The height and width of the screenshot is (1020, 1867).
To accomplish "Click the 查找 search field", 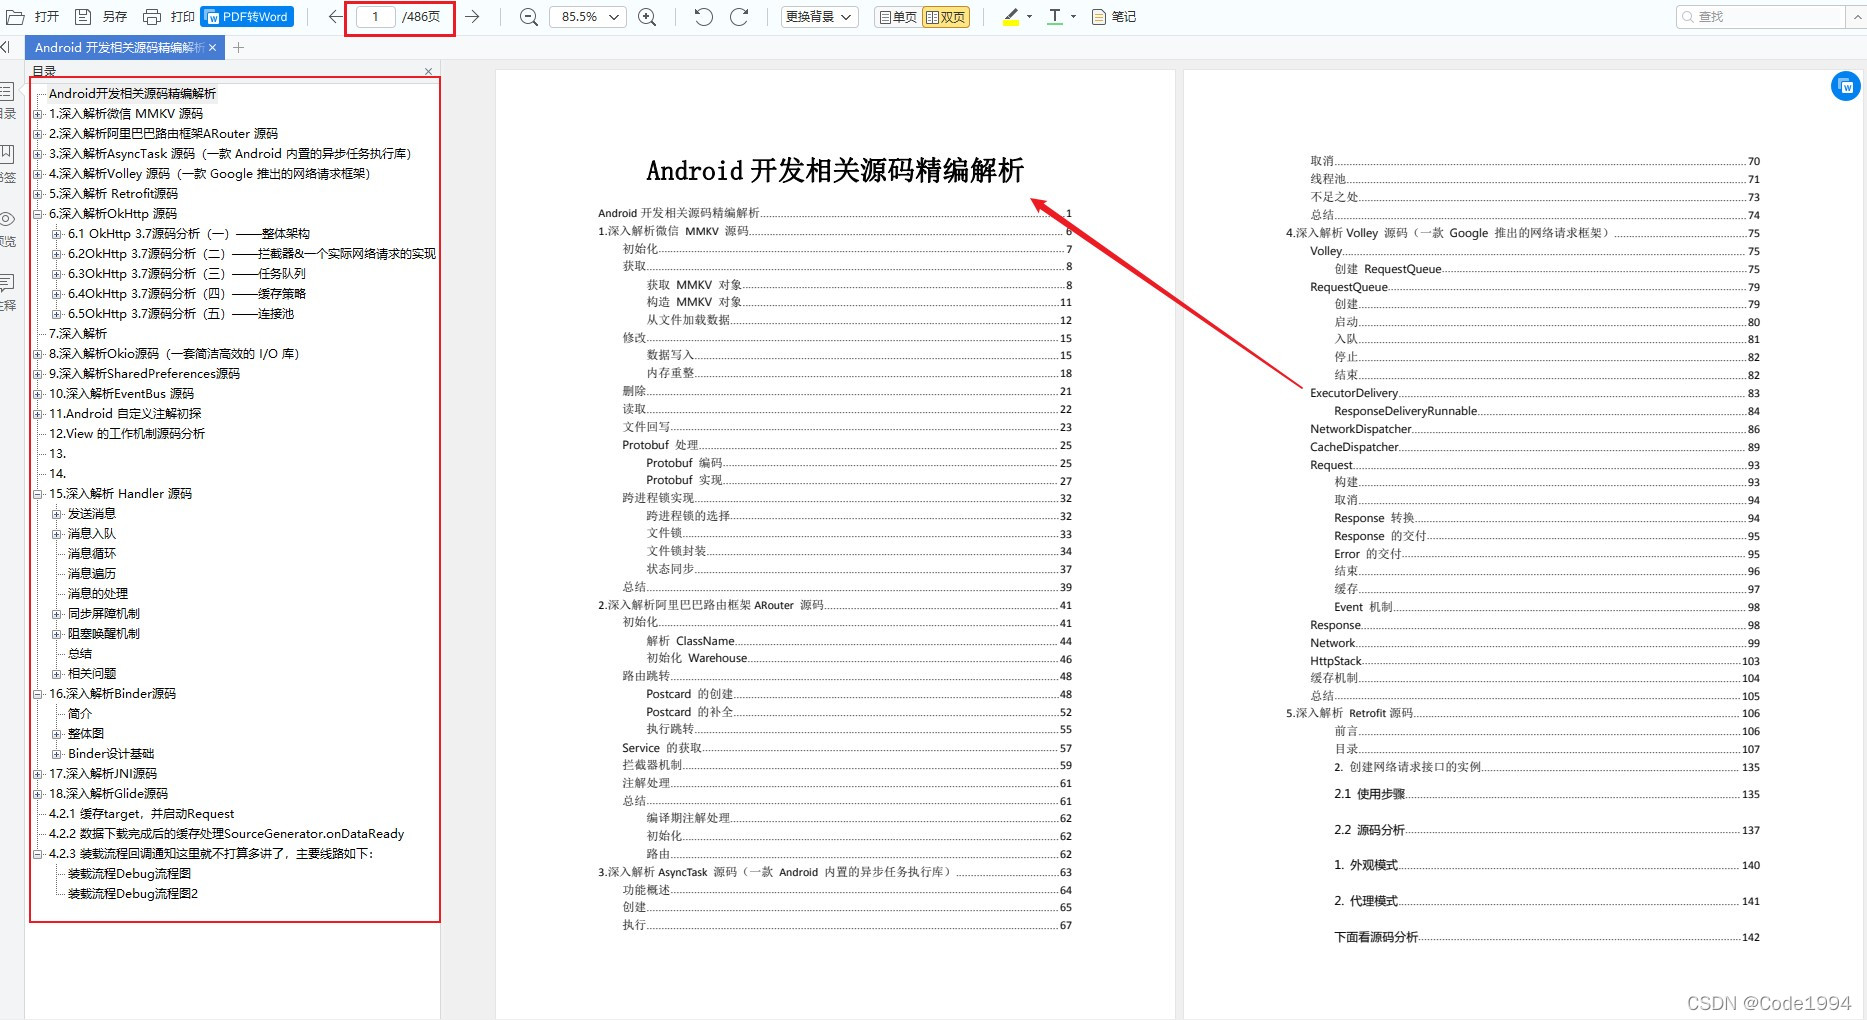I will (1760, 17).
